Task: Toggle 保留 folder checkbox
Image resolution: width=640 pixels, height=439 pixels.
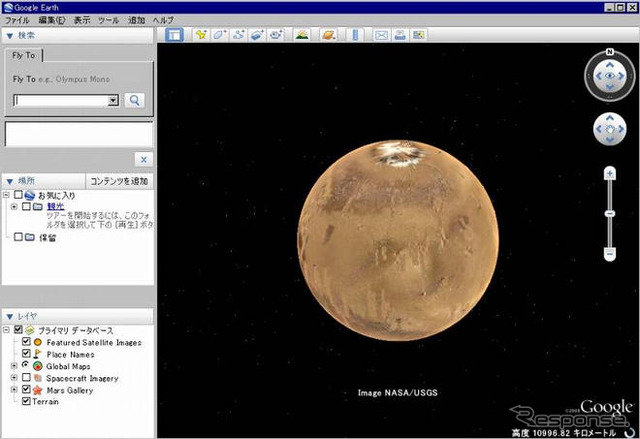Action: click(x=18, y=237)
